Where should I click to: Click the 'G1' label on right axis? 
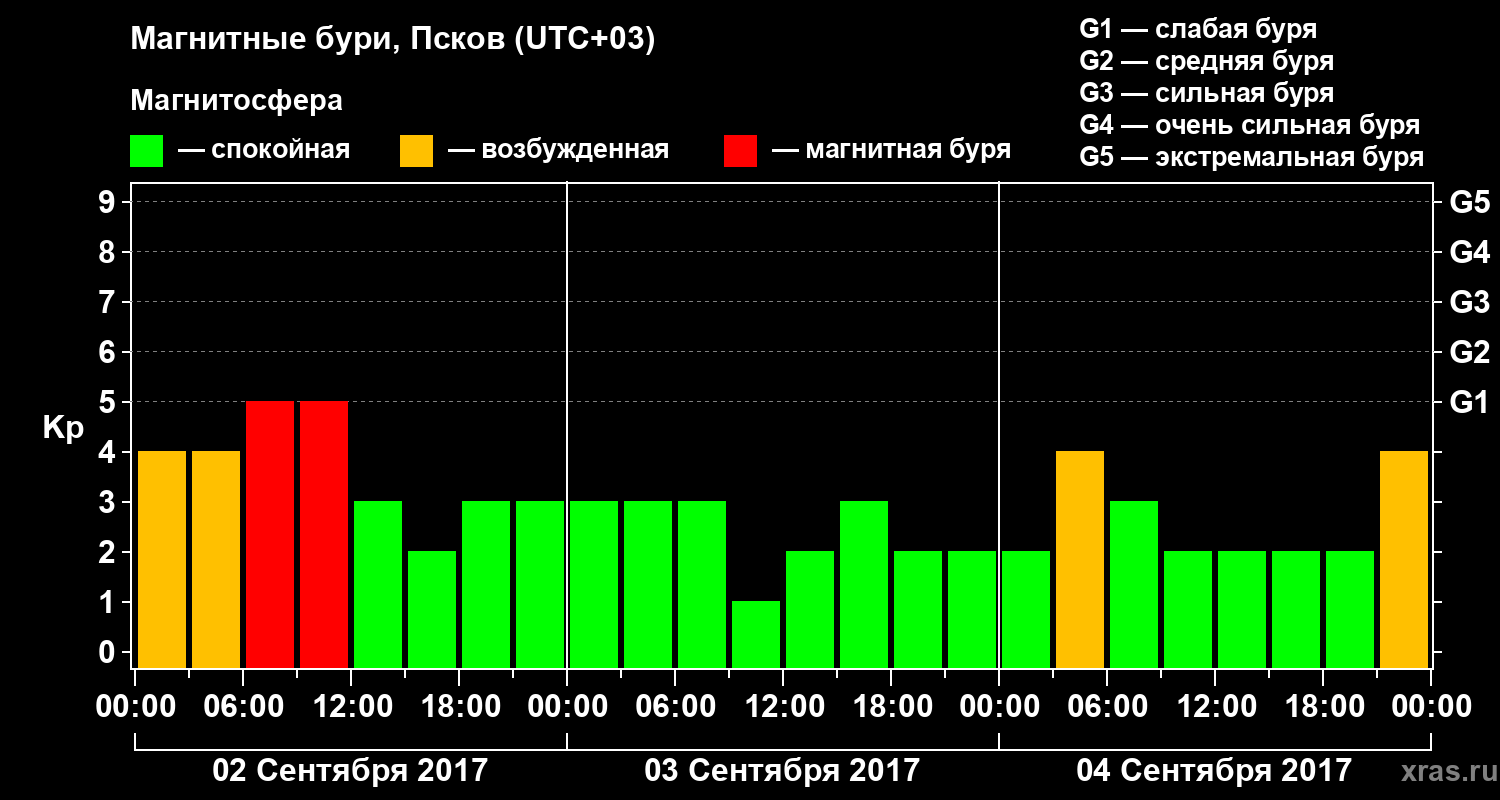click(1469, 402)
